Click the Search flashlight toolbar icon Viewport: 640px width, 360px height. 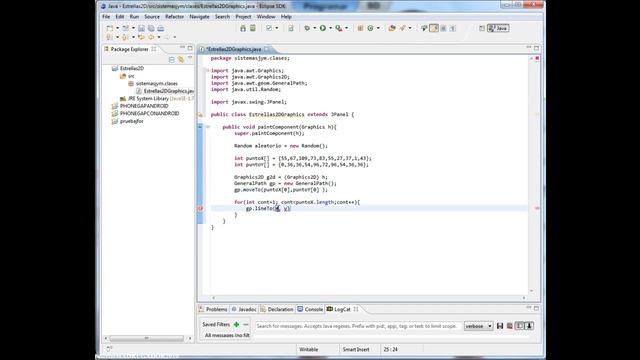[403, 28]
